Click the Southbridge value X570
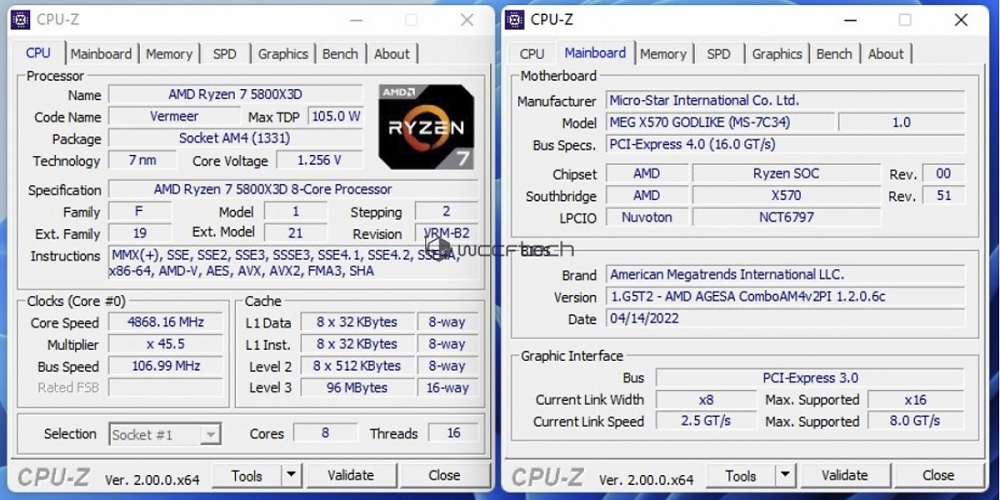Image resolution: width=1000 pixels, height=500 pixels. tap(786, 195)
